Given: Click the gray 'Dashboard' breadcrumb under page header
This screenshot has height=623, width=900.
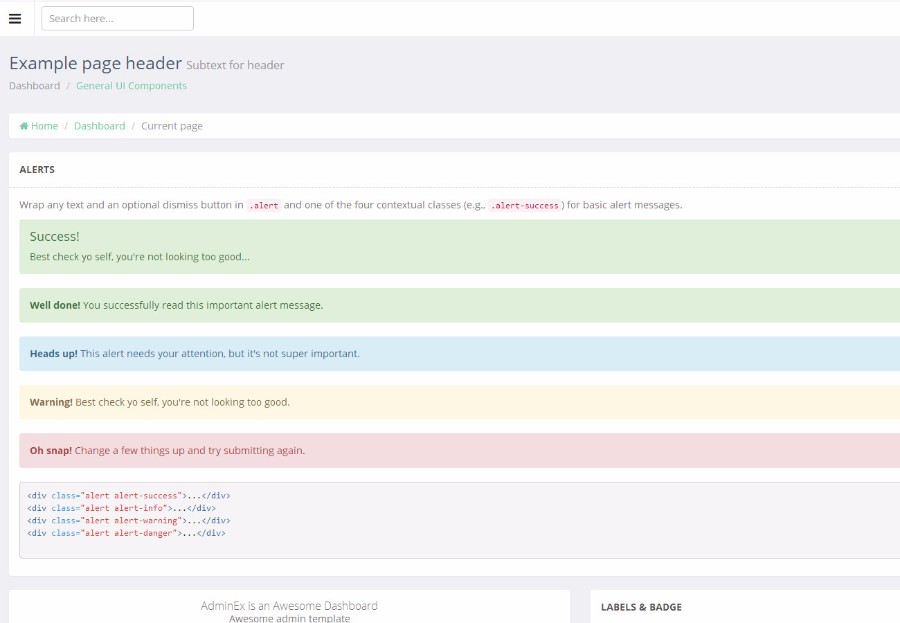Looking at the screenshot, I should 34,86.
